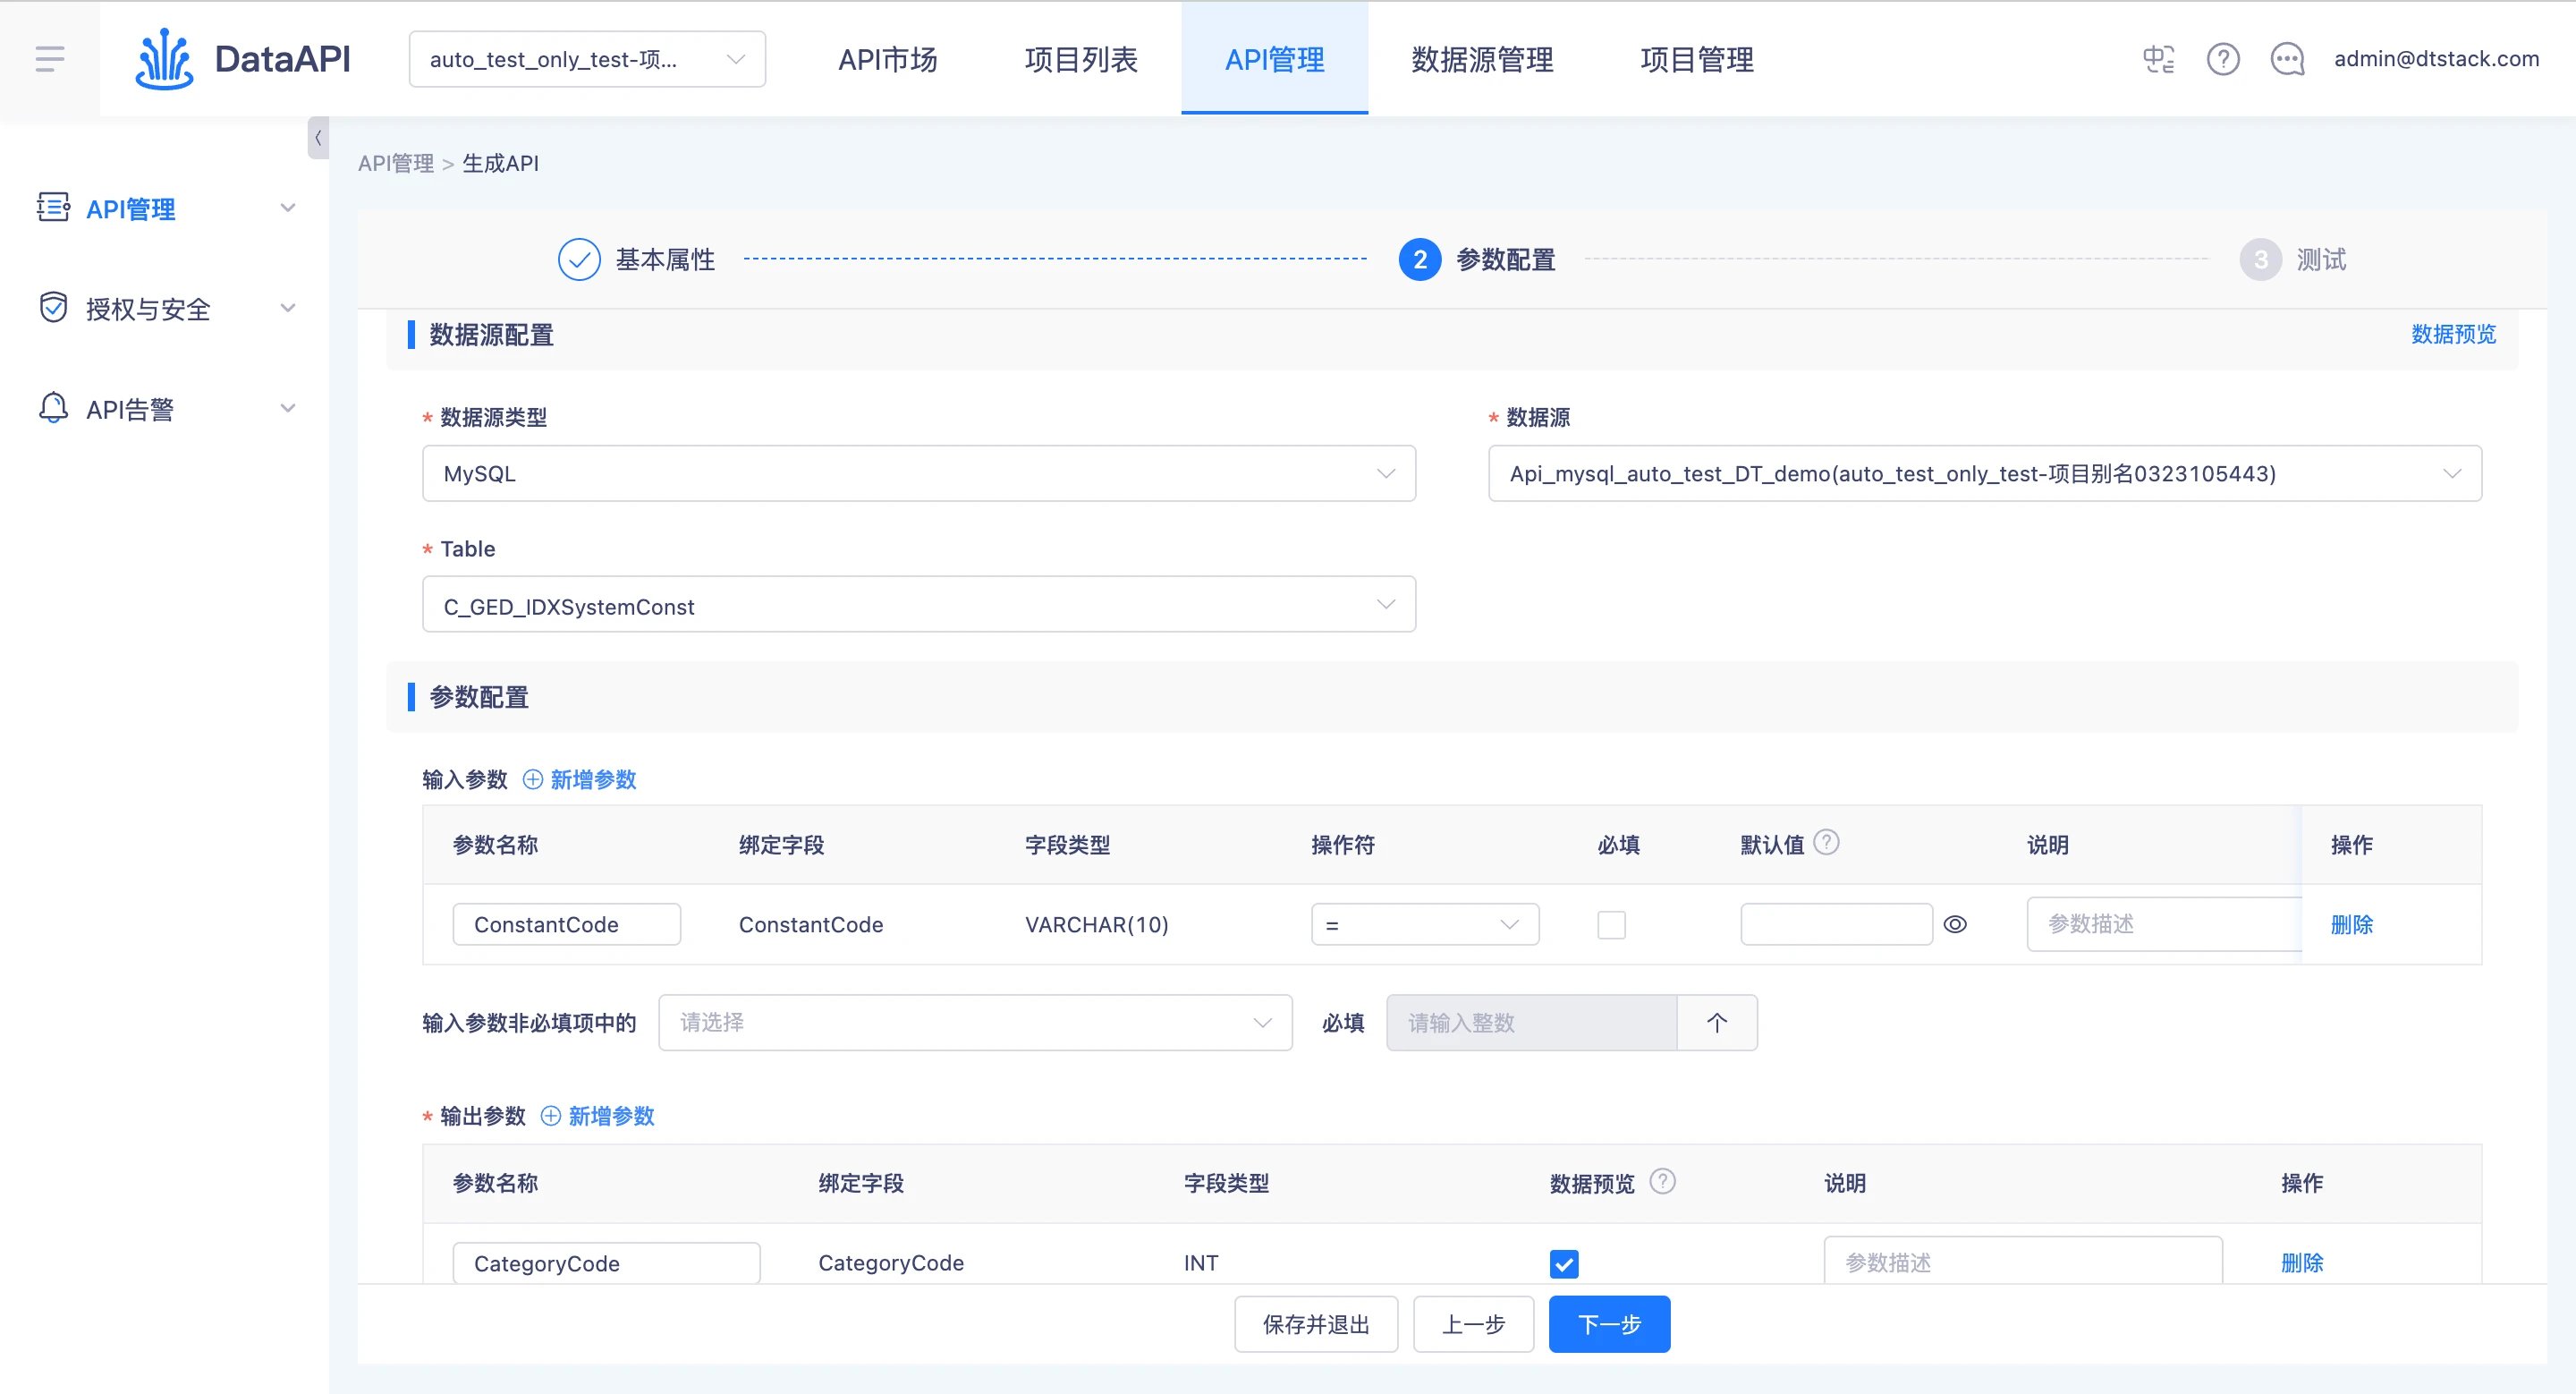Go to the 数据源管理 tab
Image resolution: width=2576 pixels, height=1394 pixels.
coord(1482,59)
